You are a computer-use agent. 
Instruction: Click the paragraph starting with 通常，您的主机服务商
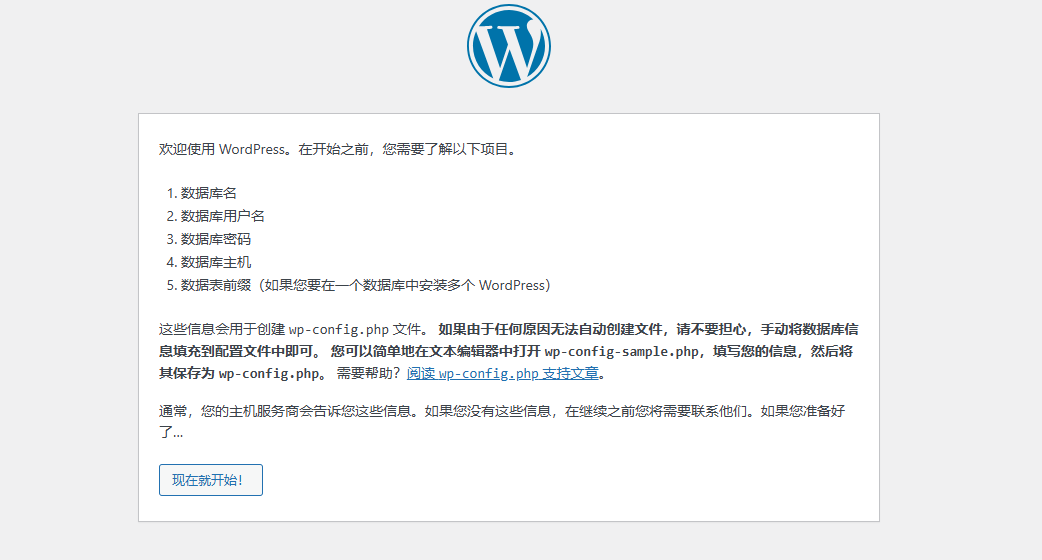(502, 421)
